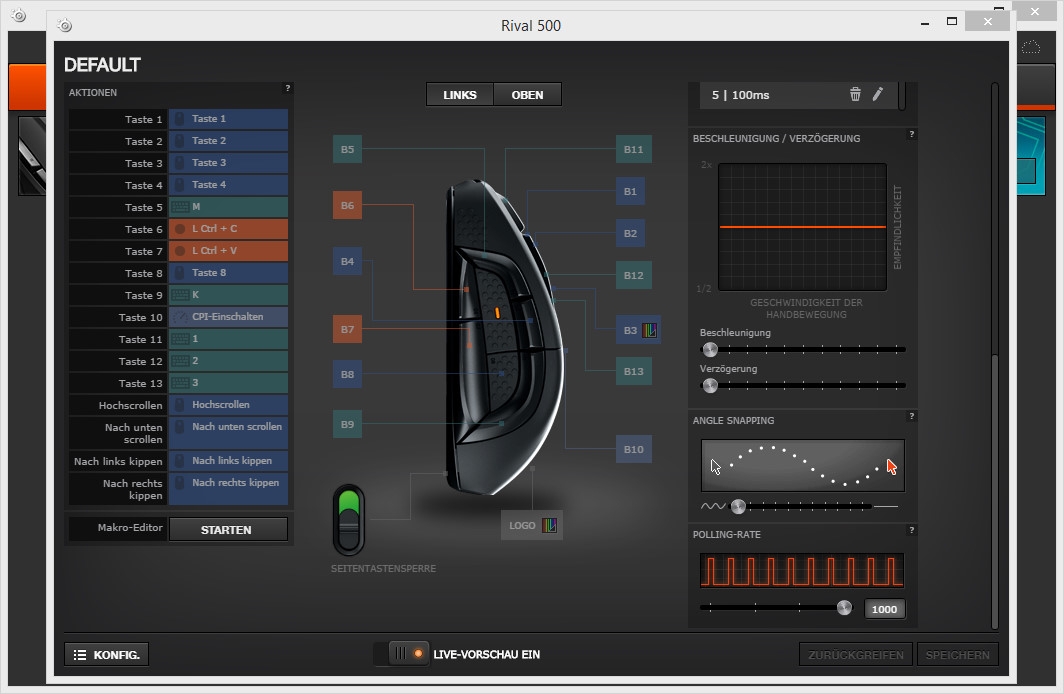Select the 5 | 100ms list entry

pyautogui.click(x=799, y=95)
